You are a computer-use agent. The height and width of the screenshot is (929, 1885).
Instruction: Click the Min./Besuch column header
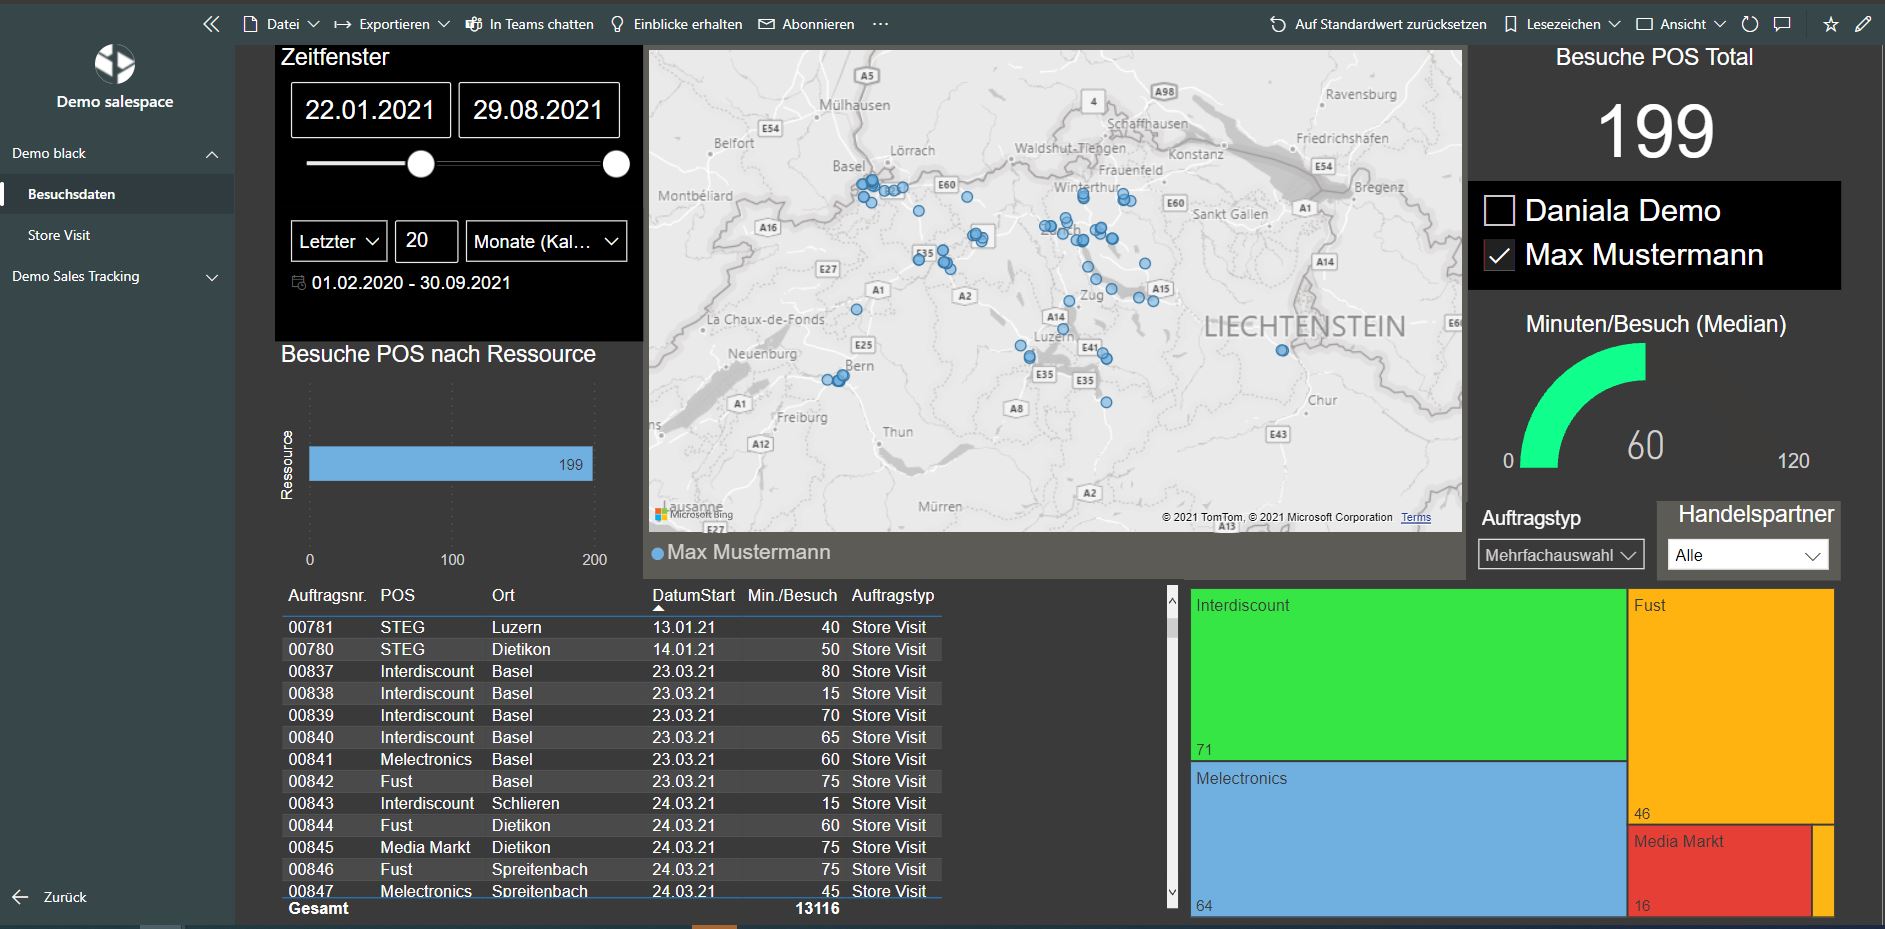point(792,595)
